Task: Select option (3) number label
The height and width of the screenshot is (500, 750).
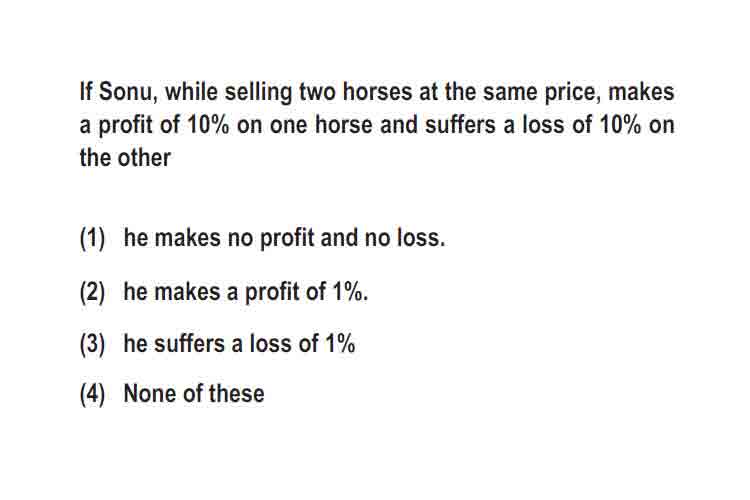Action: pos(92,344)
